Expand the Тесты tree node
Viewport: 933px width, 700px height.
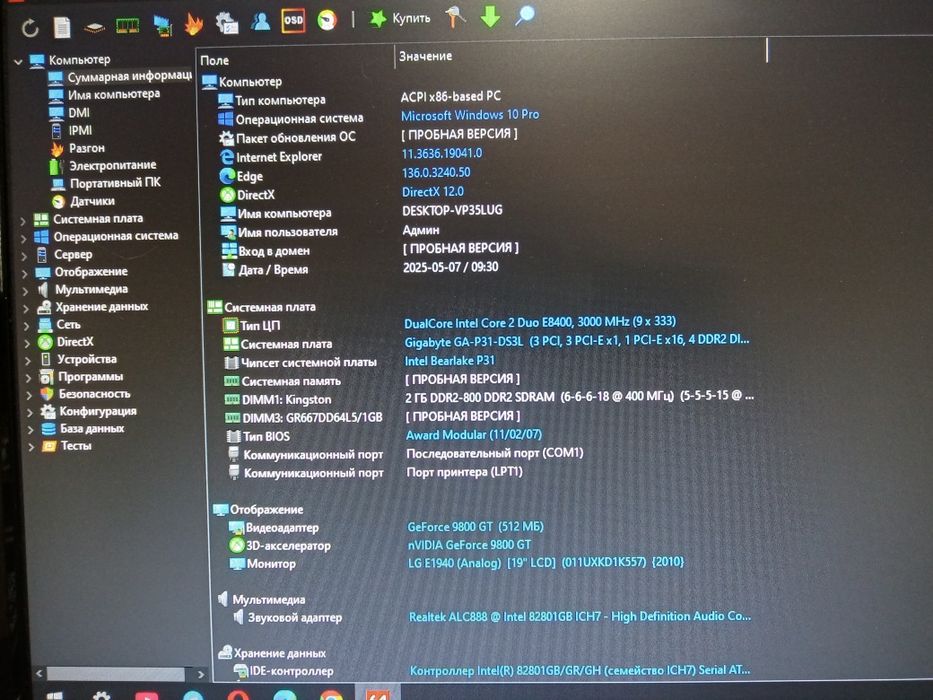pyautogui.click(x=31, y=446)
